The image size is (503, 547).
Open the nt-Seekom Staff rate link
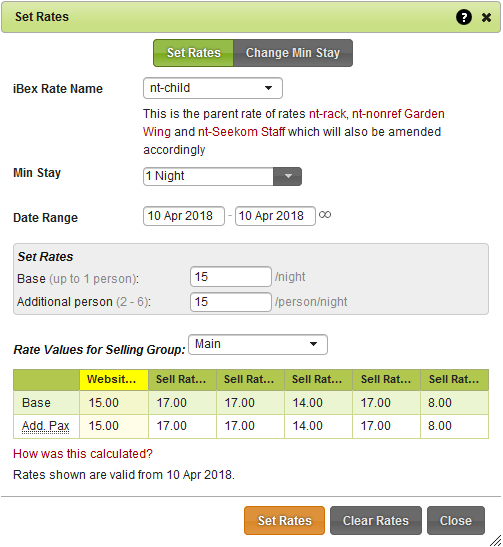click(x=241, y=132)
